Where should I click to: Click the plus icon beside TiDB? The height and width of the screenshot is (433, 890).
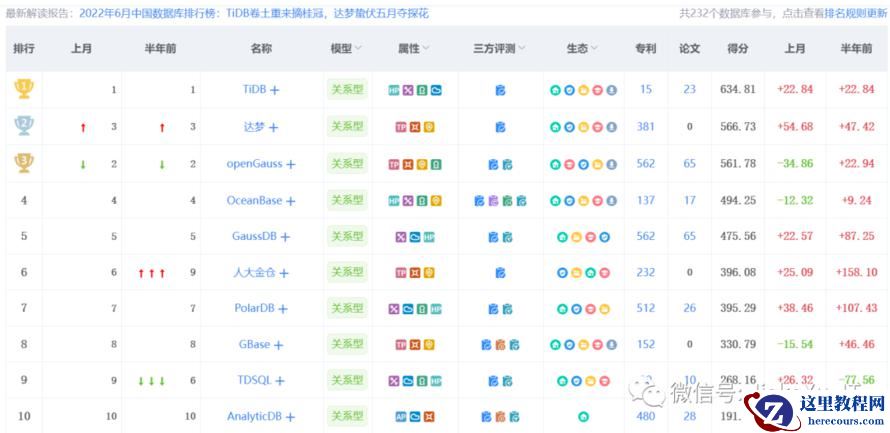pos(275,90)
